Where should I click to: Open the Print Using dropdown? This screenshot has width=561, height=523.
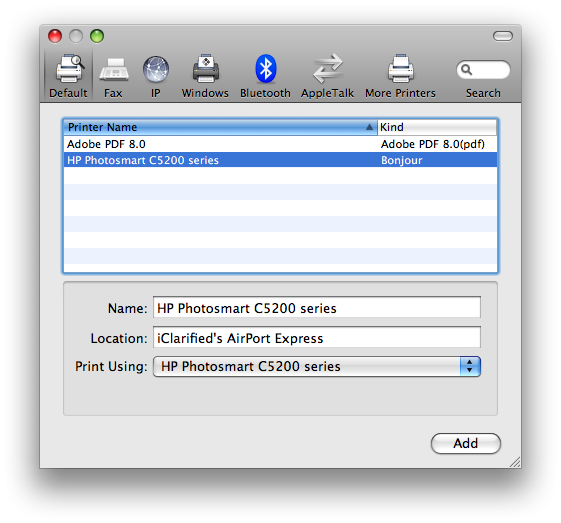pyautogui.click(x=317, y=366)
